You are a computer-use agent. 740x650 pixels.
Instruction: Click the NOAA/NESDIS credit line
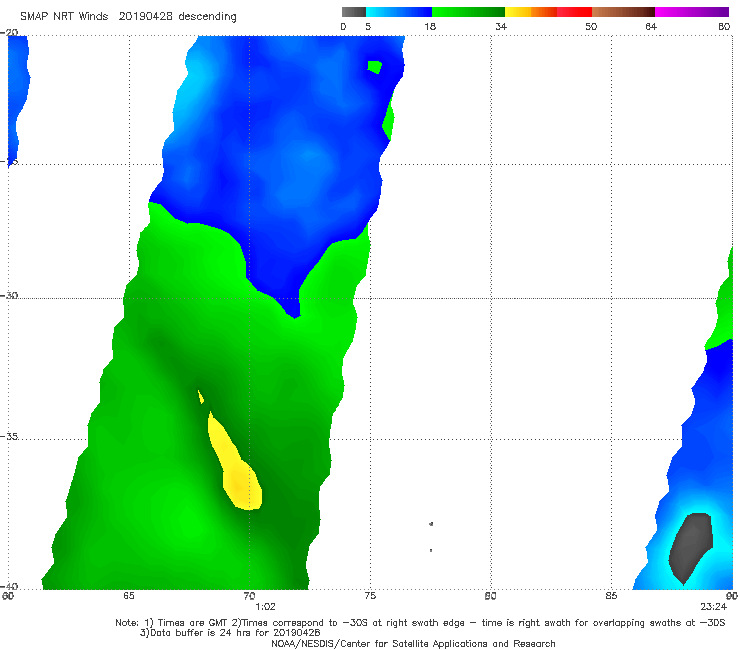tap(413, 643)
